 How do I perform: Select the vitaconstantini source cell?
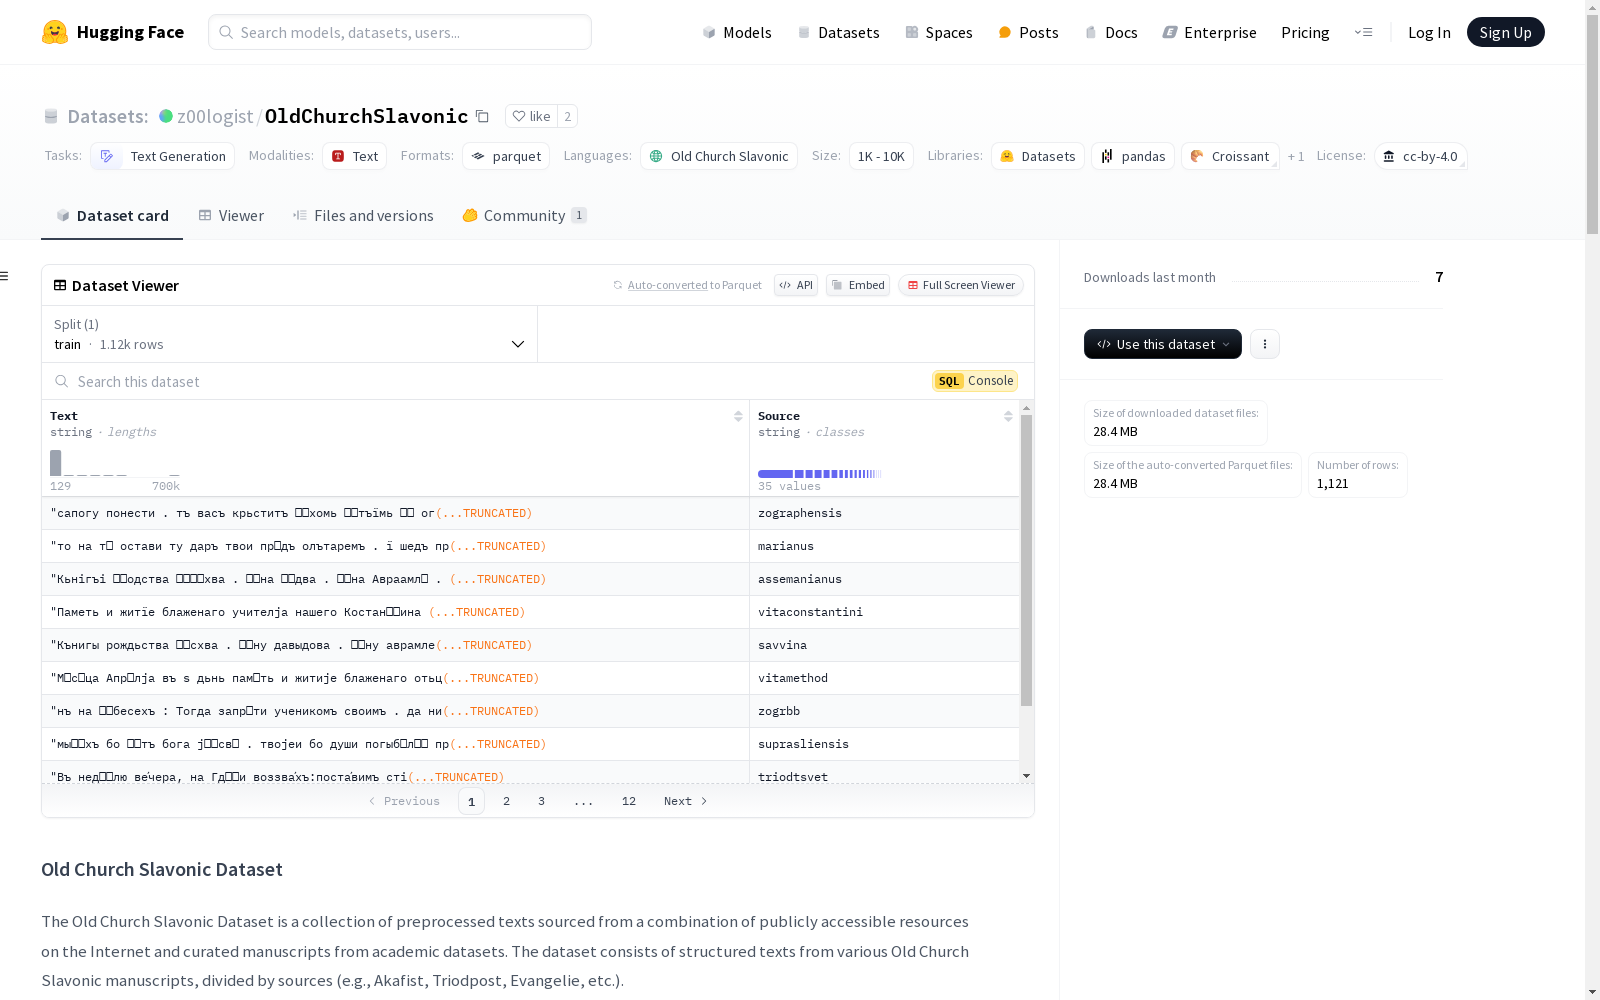point(885,612)
